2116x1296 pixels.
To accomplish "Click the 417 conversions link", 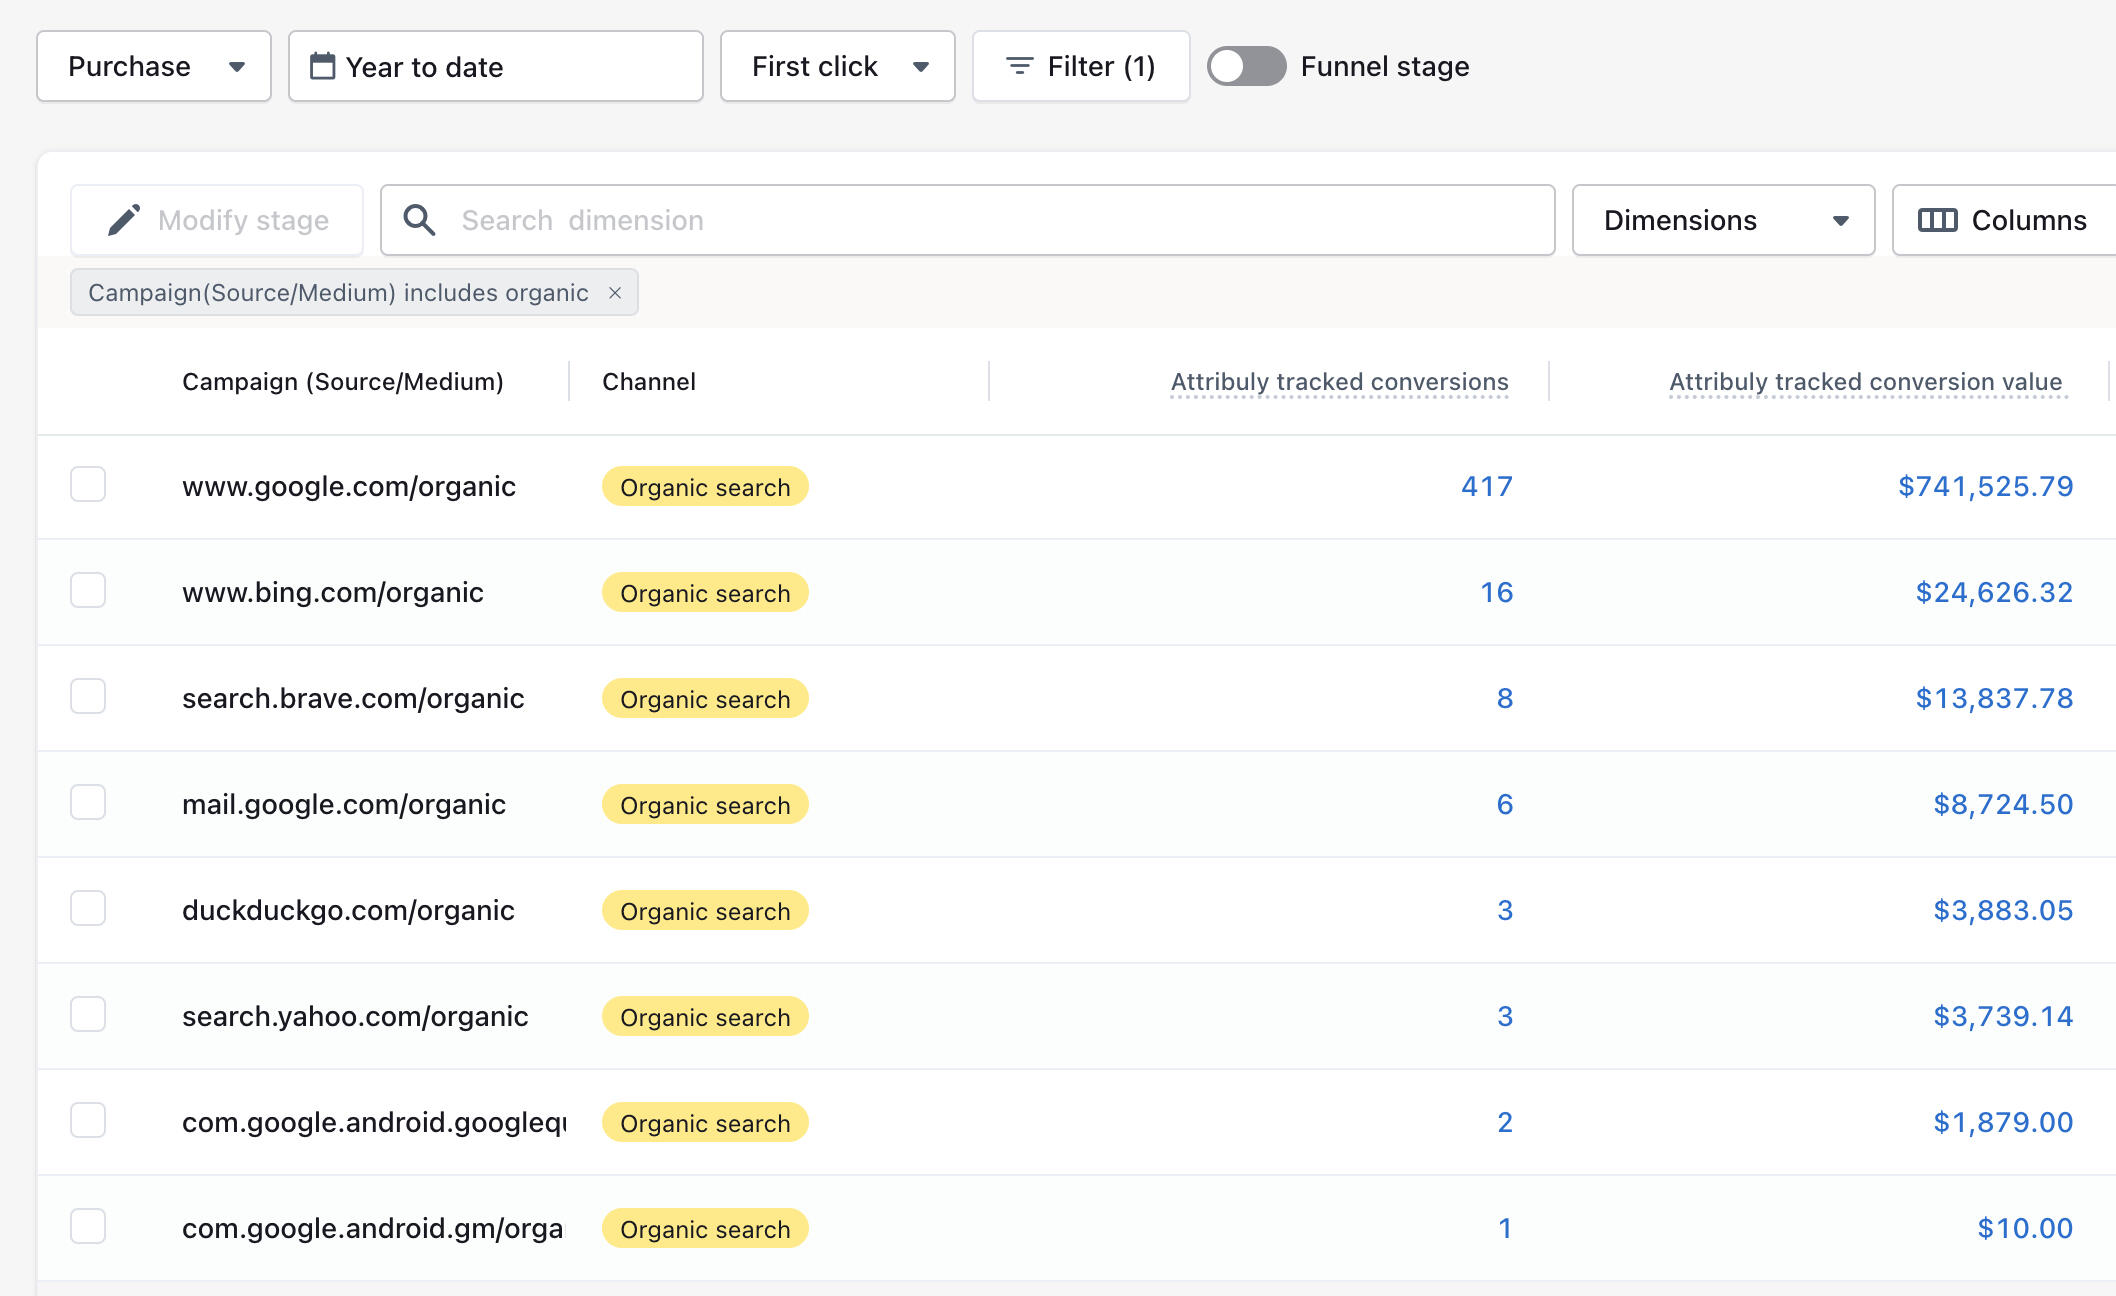I will (1486, 486).
